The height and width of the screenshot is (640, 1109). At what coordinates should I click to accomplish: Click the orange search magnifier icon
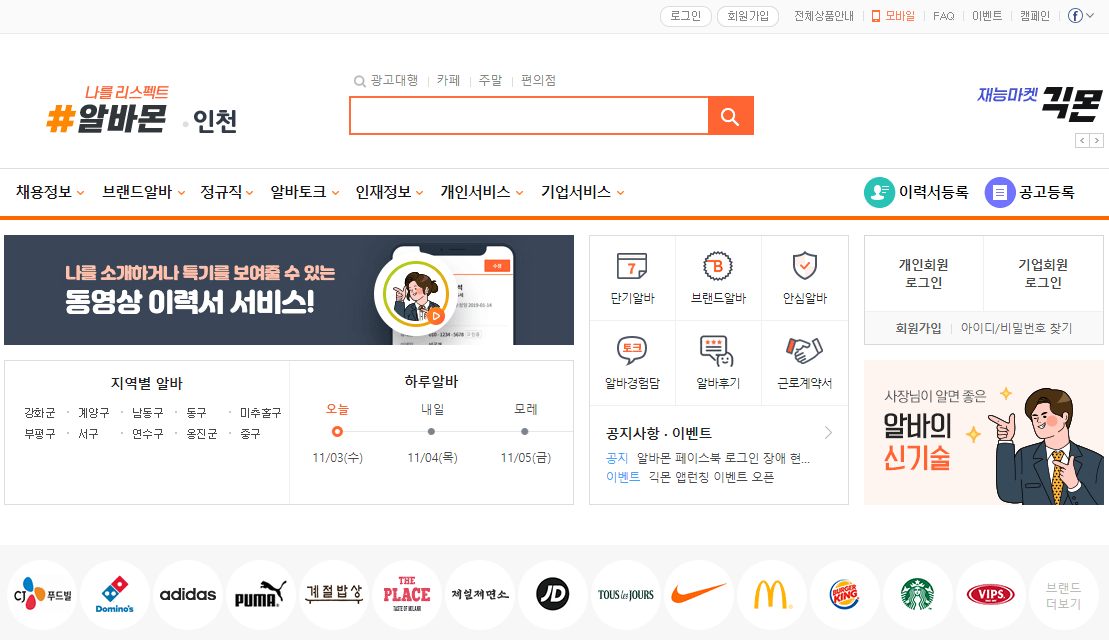(730, 116)
